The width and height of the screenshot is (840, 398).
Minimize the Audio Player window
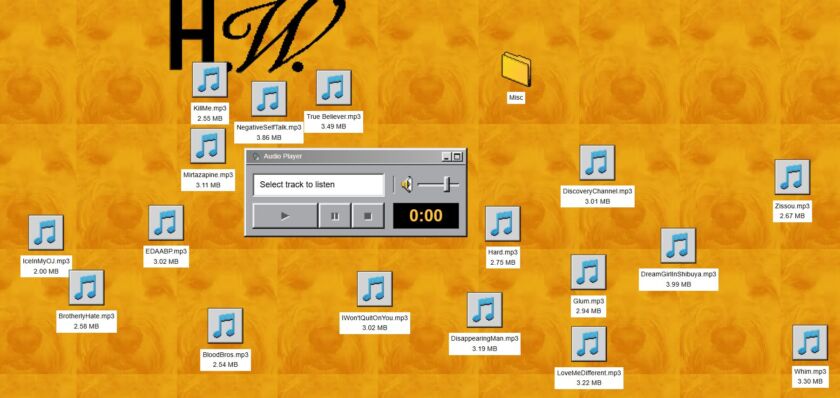click(446, 156)
